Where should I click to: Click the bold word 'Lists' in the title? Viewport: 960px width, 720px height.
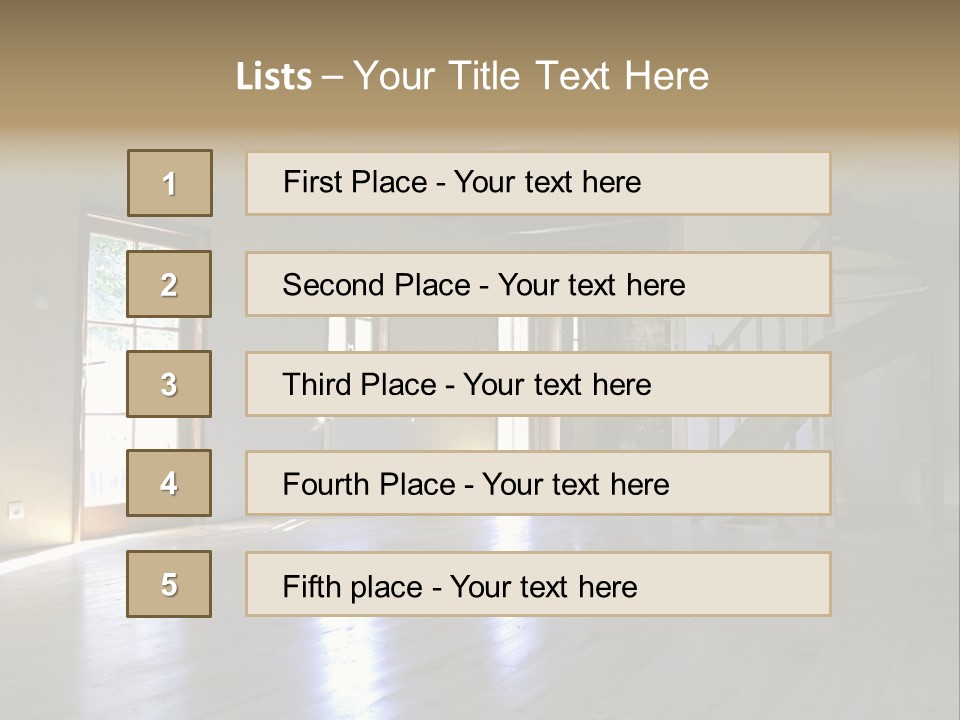click(274, 77)
